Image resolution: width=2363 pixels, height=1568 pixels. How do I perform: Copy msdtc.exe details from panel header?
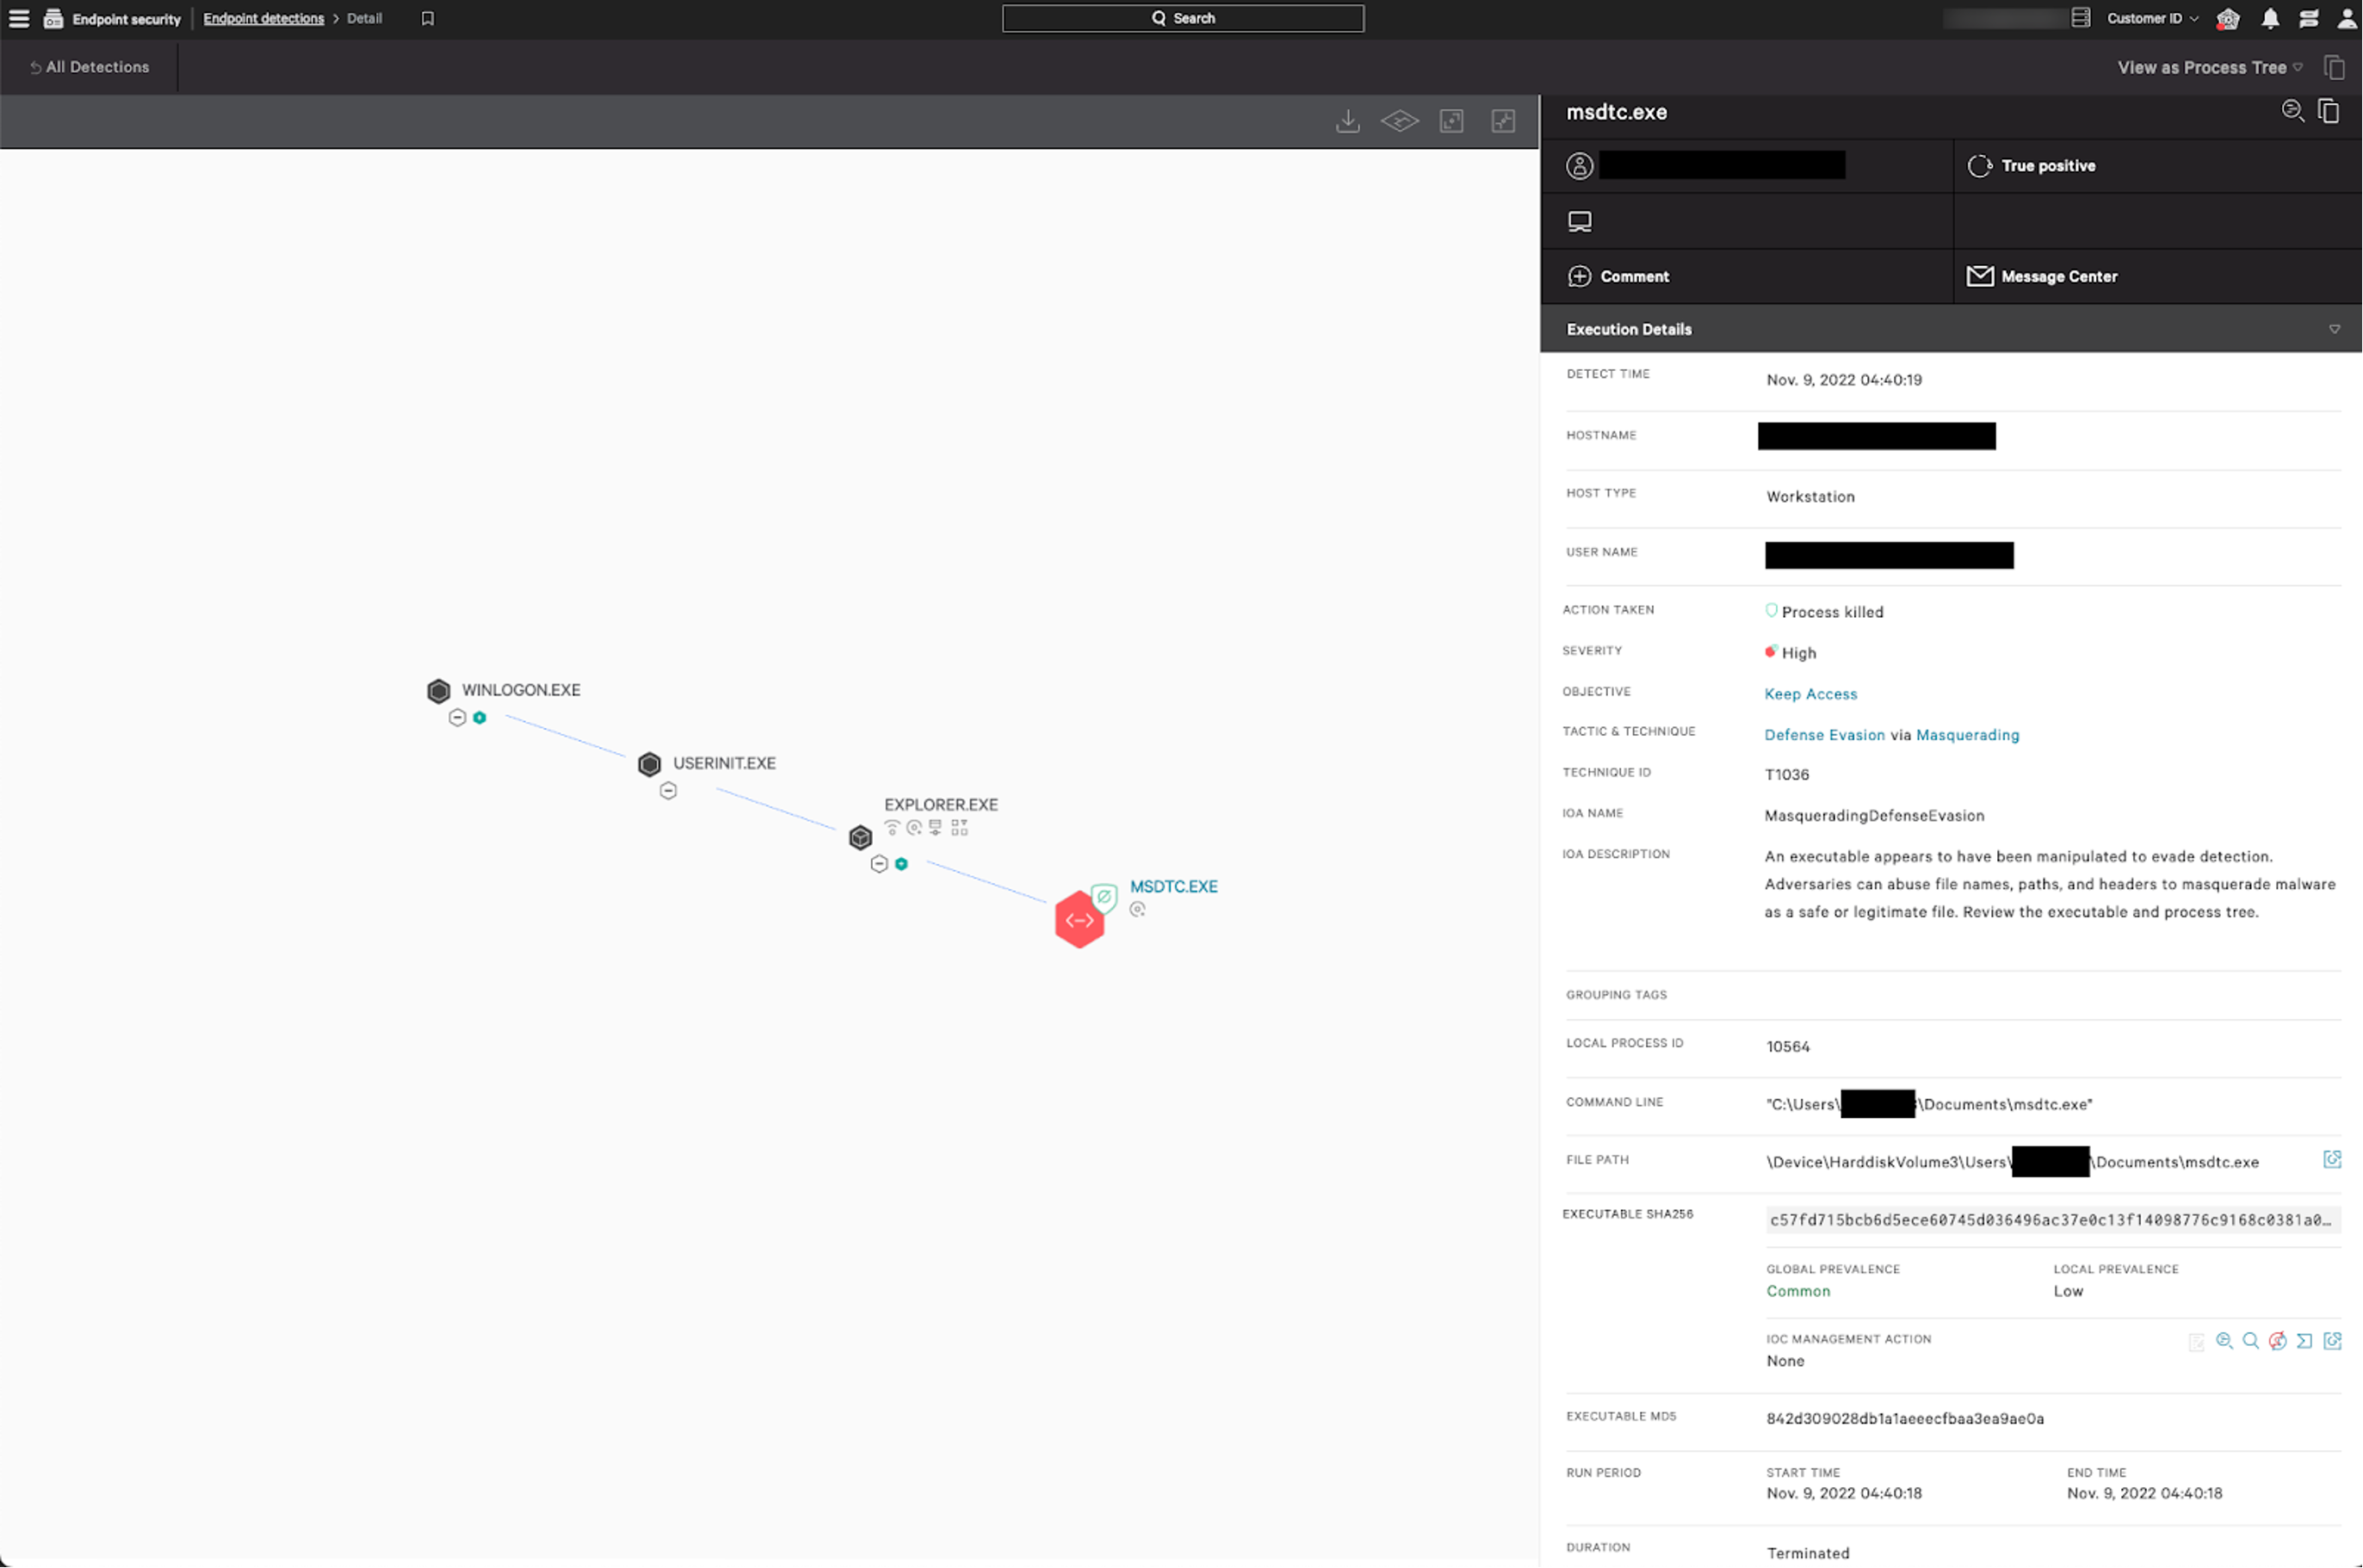(x=2330, y=111)
